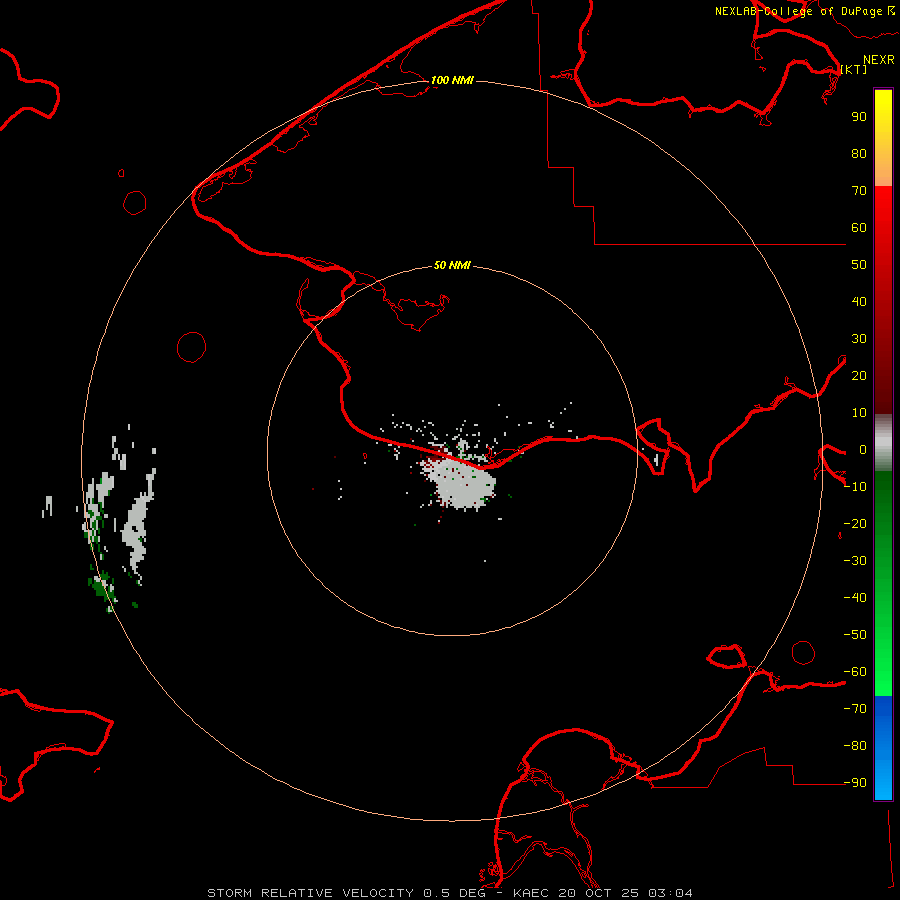Image resolution: width=900 pixels, height=900 pixels.
Task: Click the -60 value on velocity scale
Action: [x=855, y=672]
